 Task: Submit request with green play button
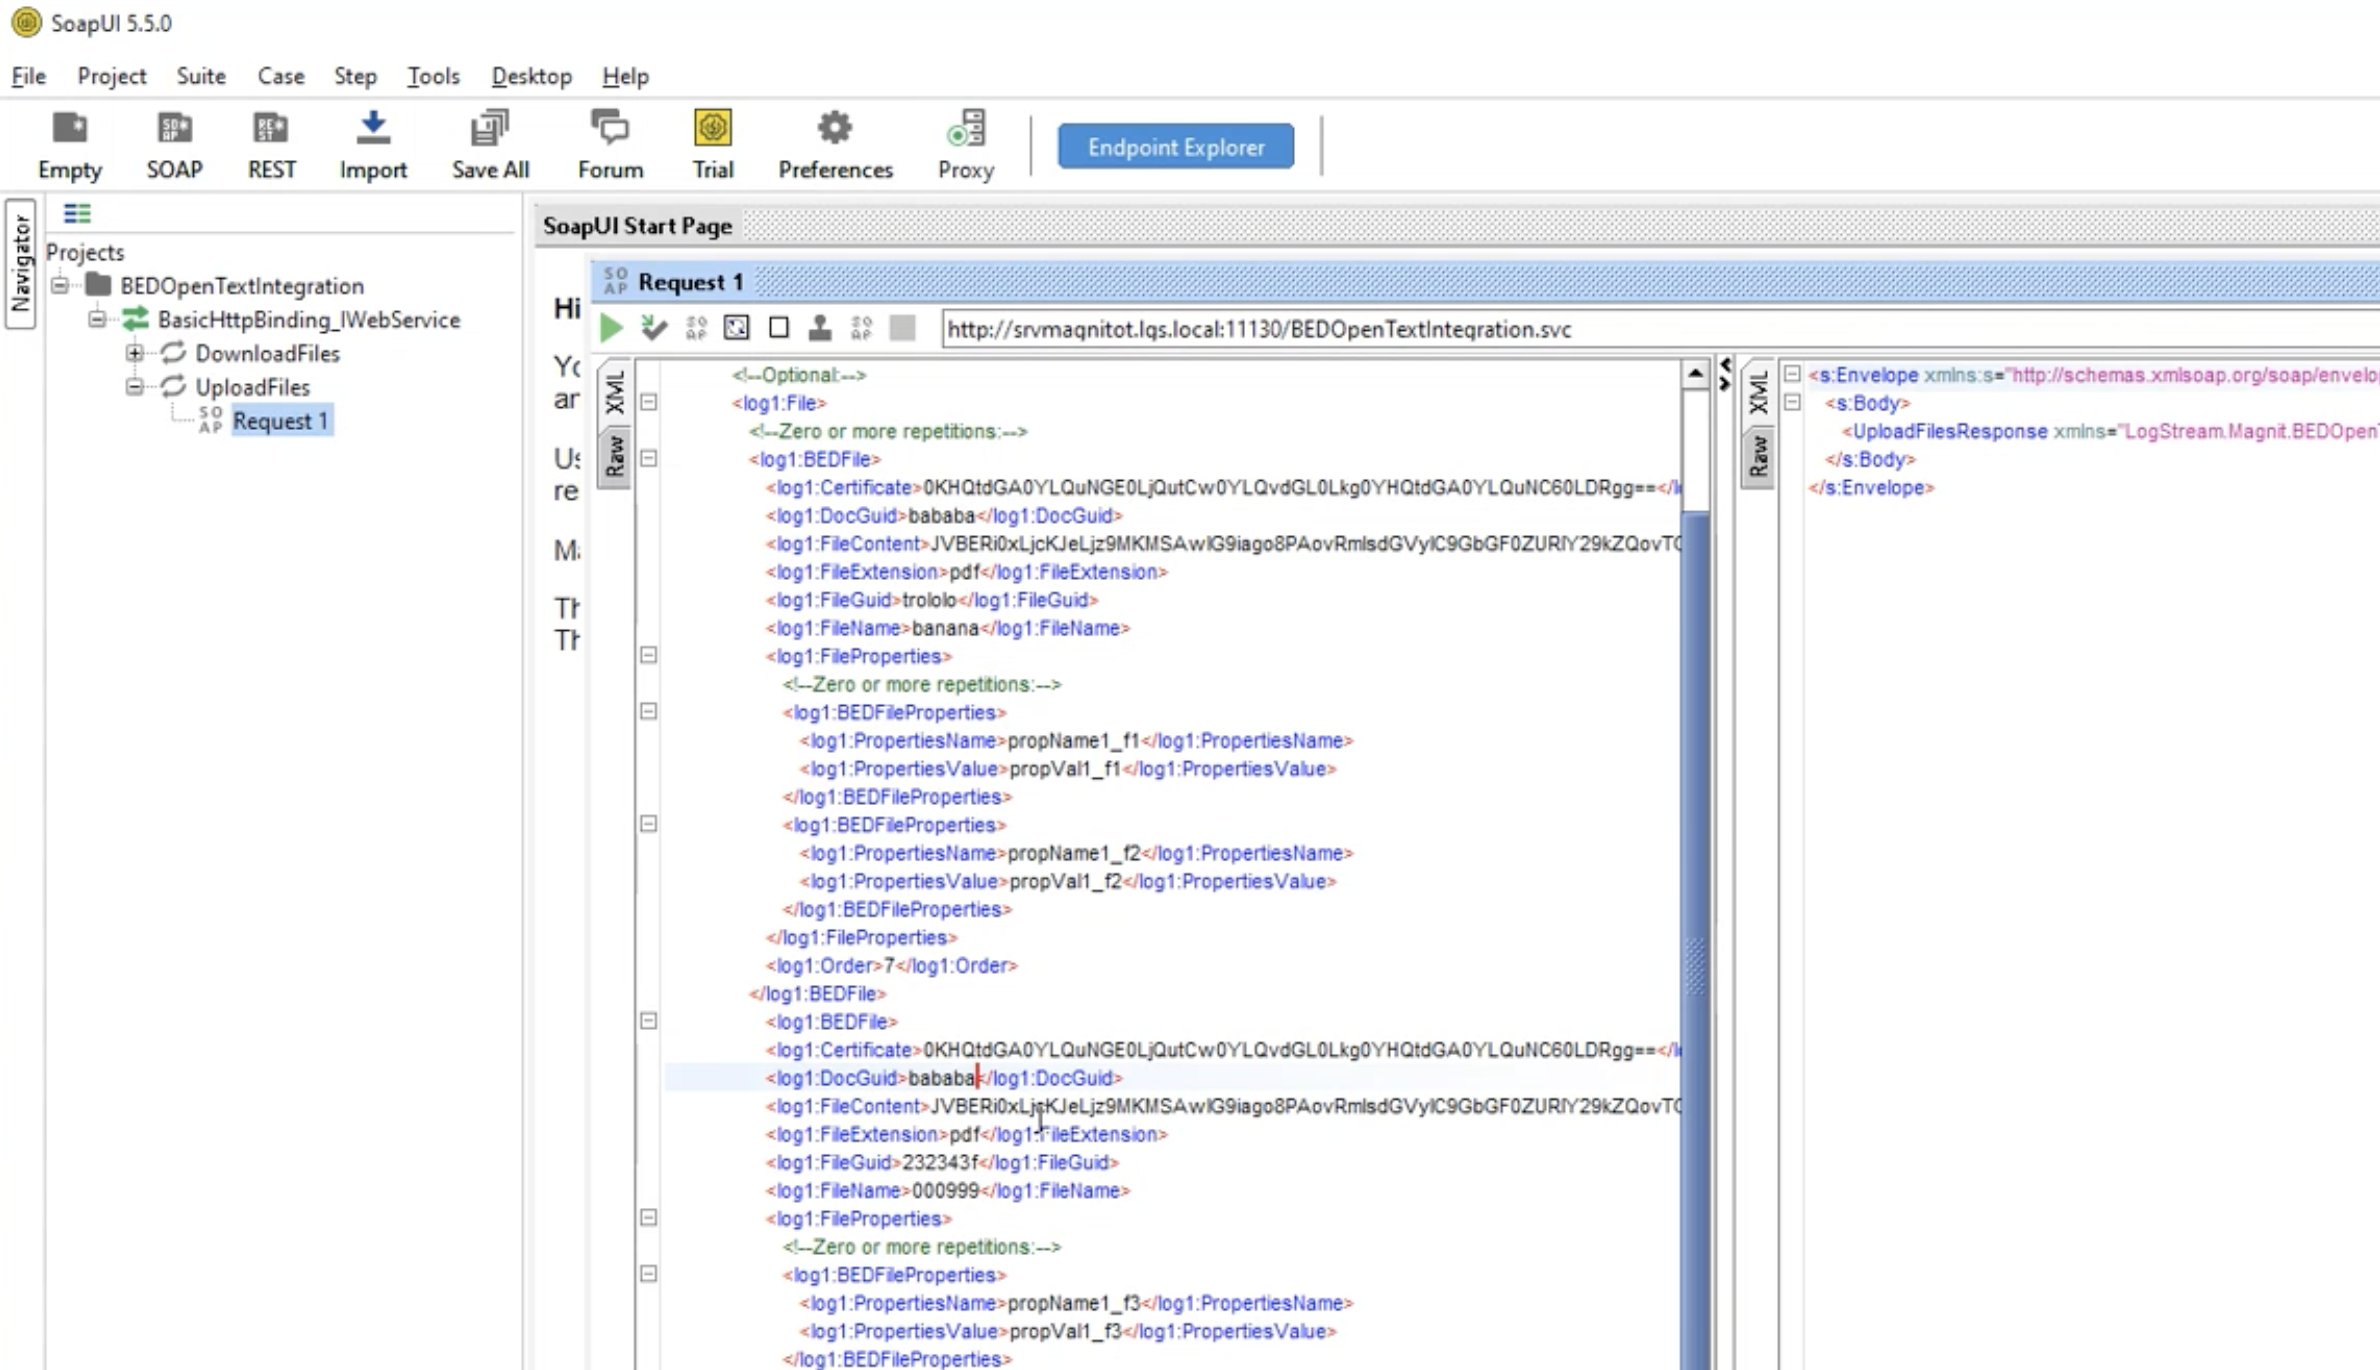611,328
